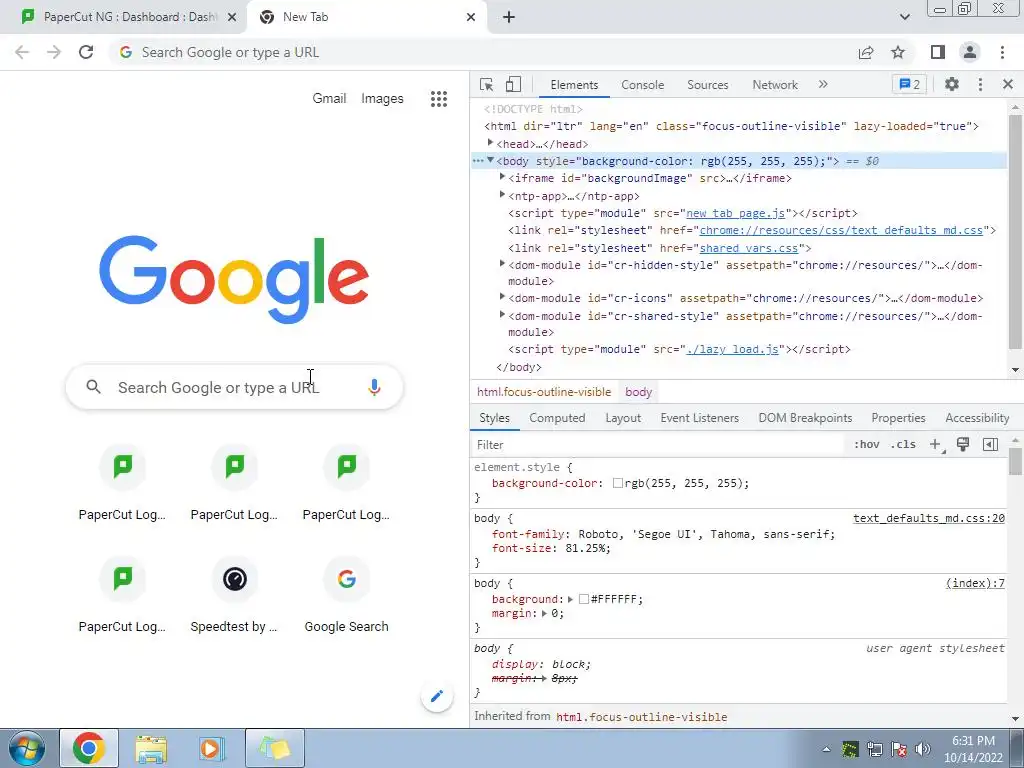This screenshot has height=768, width=1024.
Task: Switch to the Console tab
Action: (x=643, y=85)
